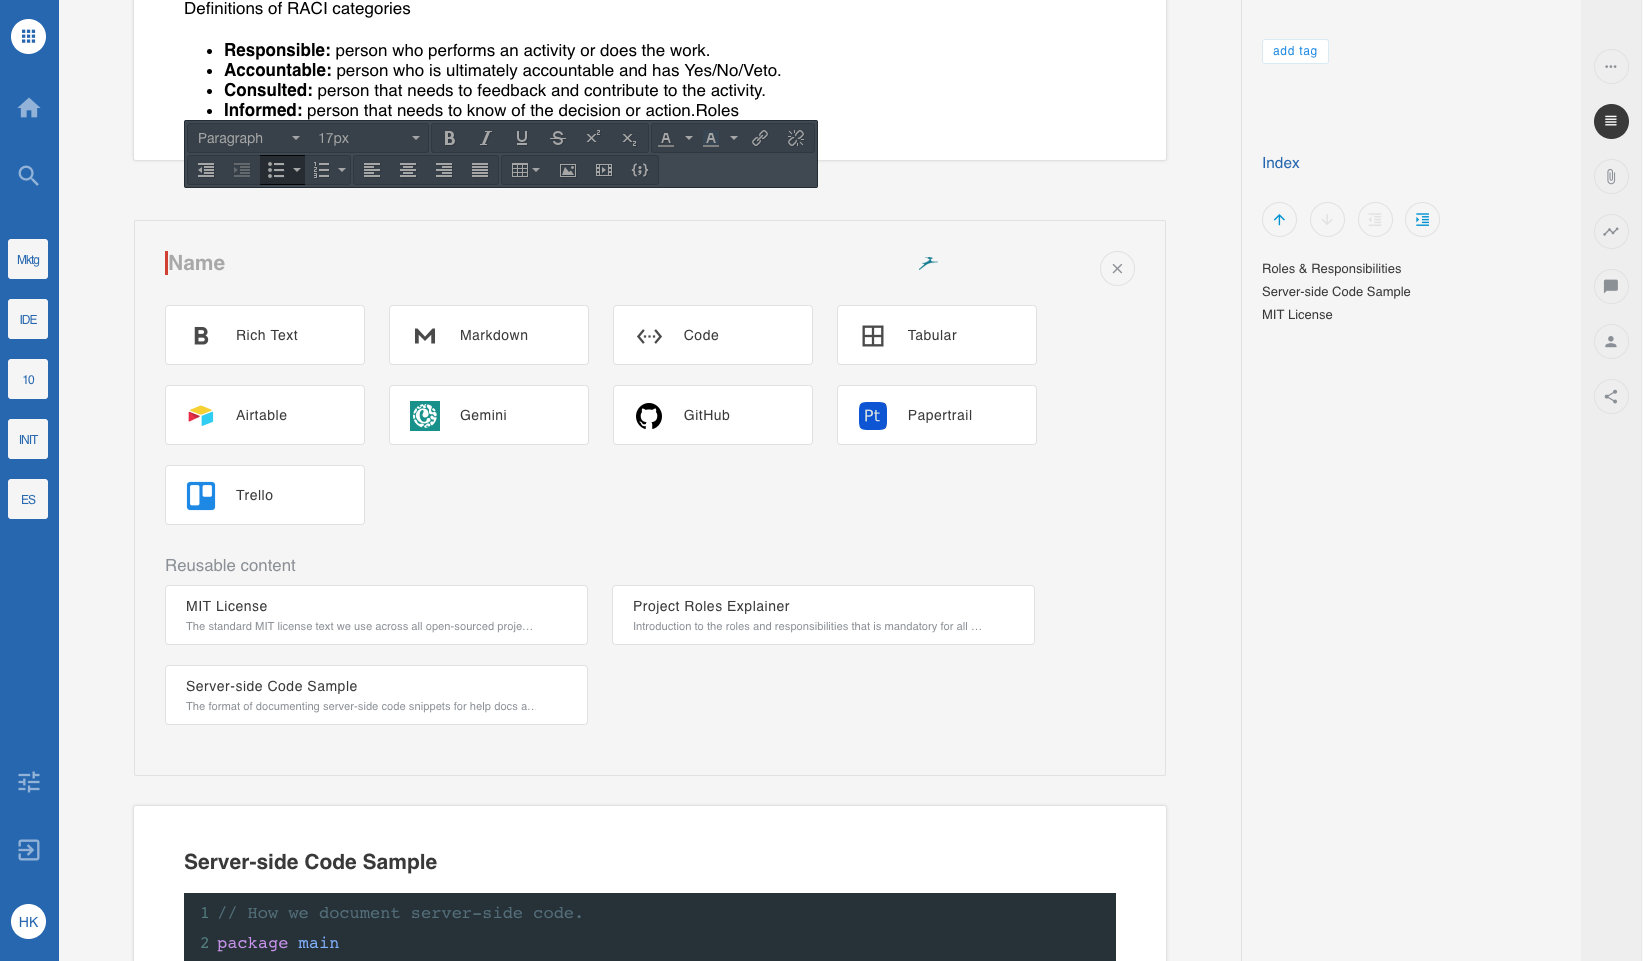Viewport: 1643px width, 961px height.
Task: Toggle strikethrough formatting
Action: tap(557, 138)
